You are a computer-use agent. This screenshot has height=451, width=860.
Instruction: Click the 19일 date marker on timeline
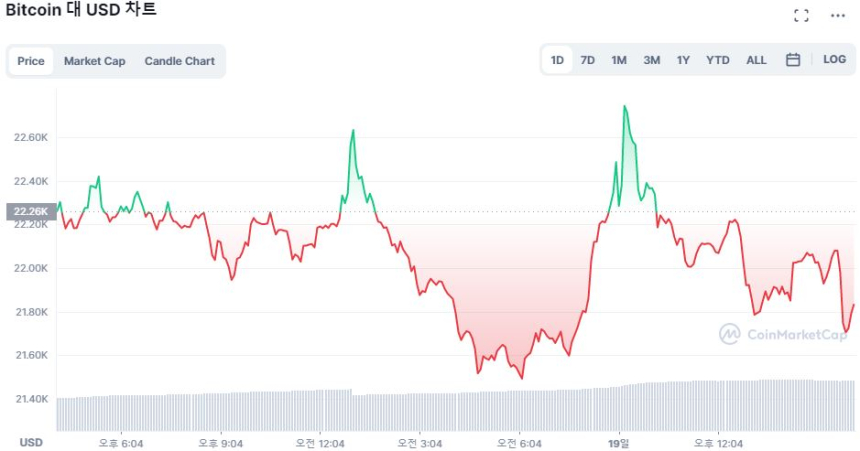click(x=618, y=441)
